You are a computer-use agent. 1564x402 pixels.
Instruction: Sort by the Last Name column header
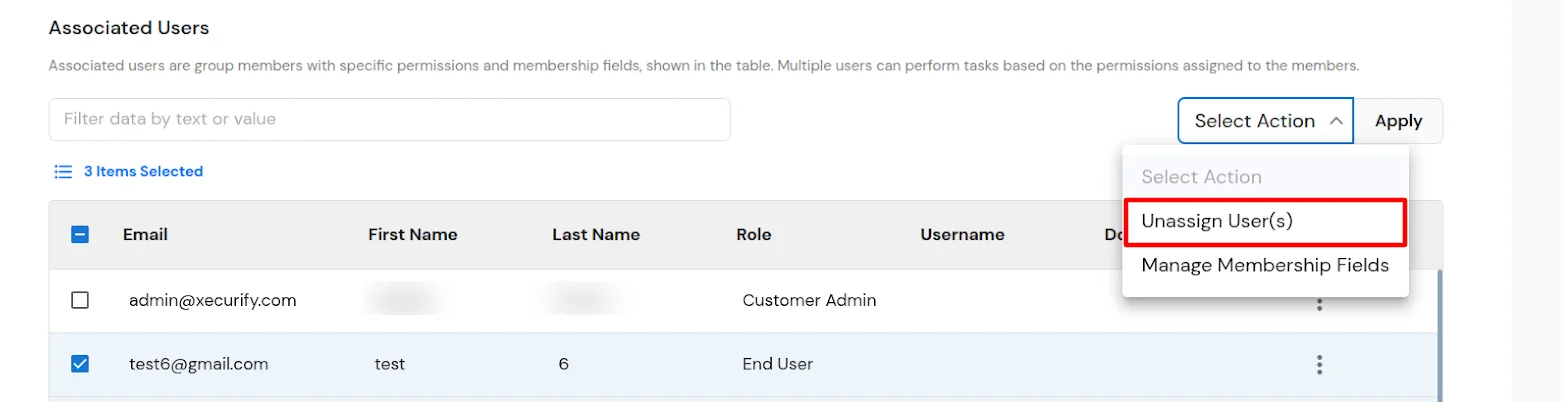(596, 235)
